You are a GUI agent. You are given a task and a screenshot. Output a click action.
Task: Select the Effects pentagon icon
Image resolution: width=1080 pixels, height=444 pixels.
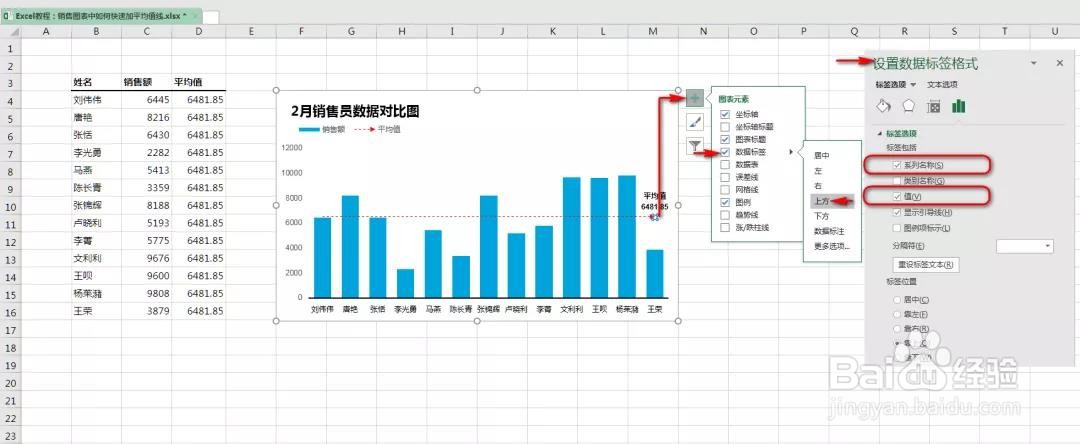tap(909, 106)
